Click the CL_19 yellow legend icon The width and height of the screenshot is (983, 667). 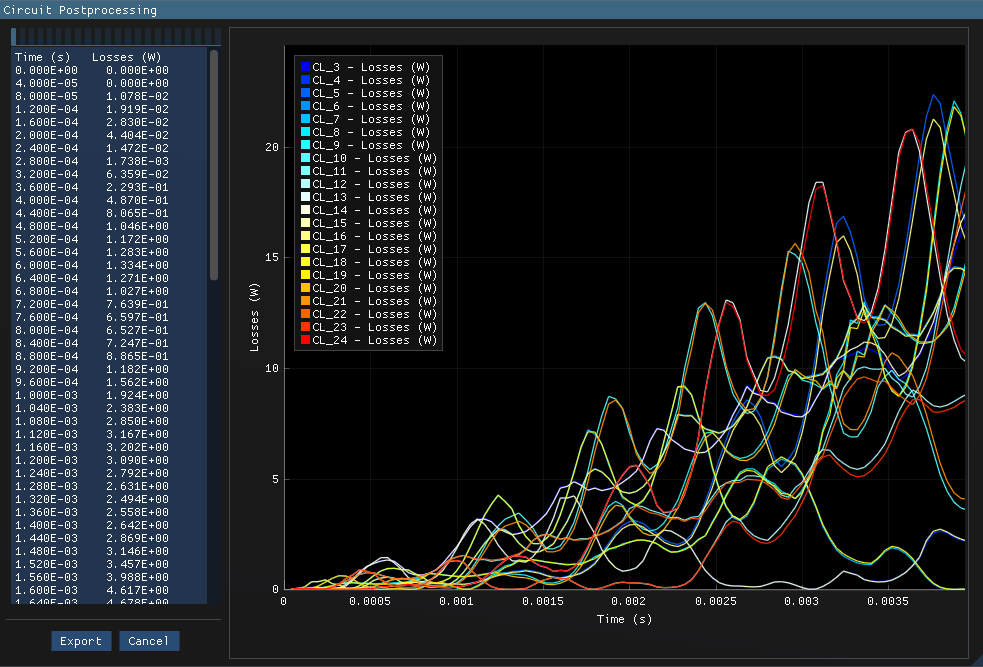[x=305, y=275]
